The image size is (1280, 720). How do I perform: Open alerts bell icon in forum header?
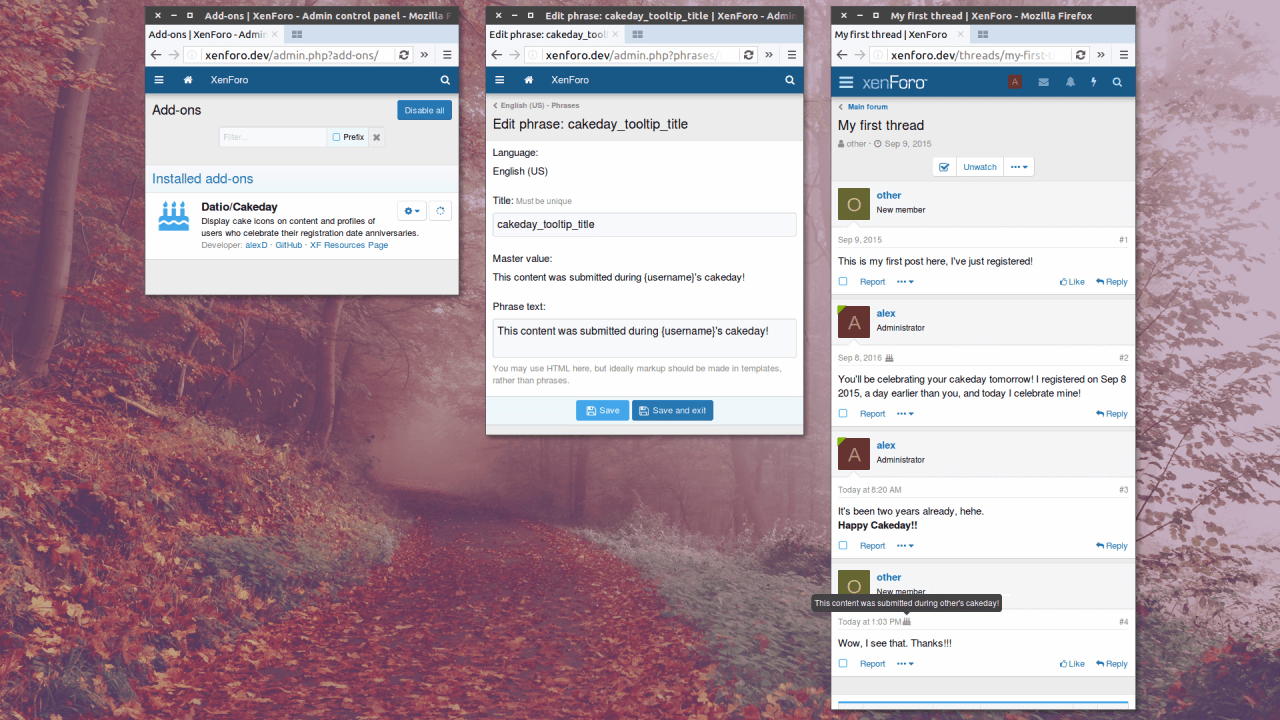(1070, 82)
